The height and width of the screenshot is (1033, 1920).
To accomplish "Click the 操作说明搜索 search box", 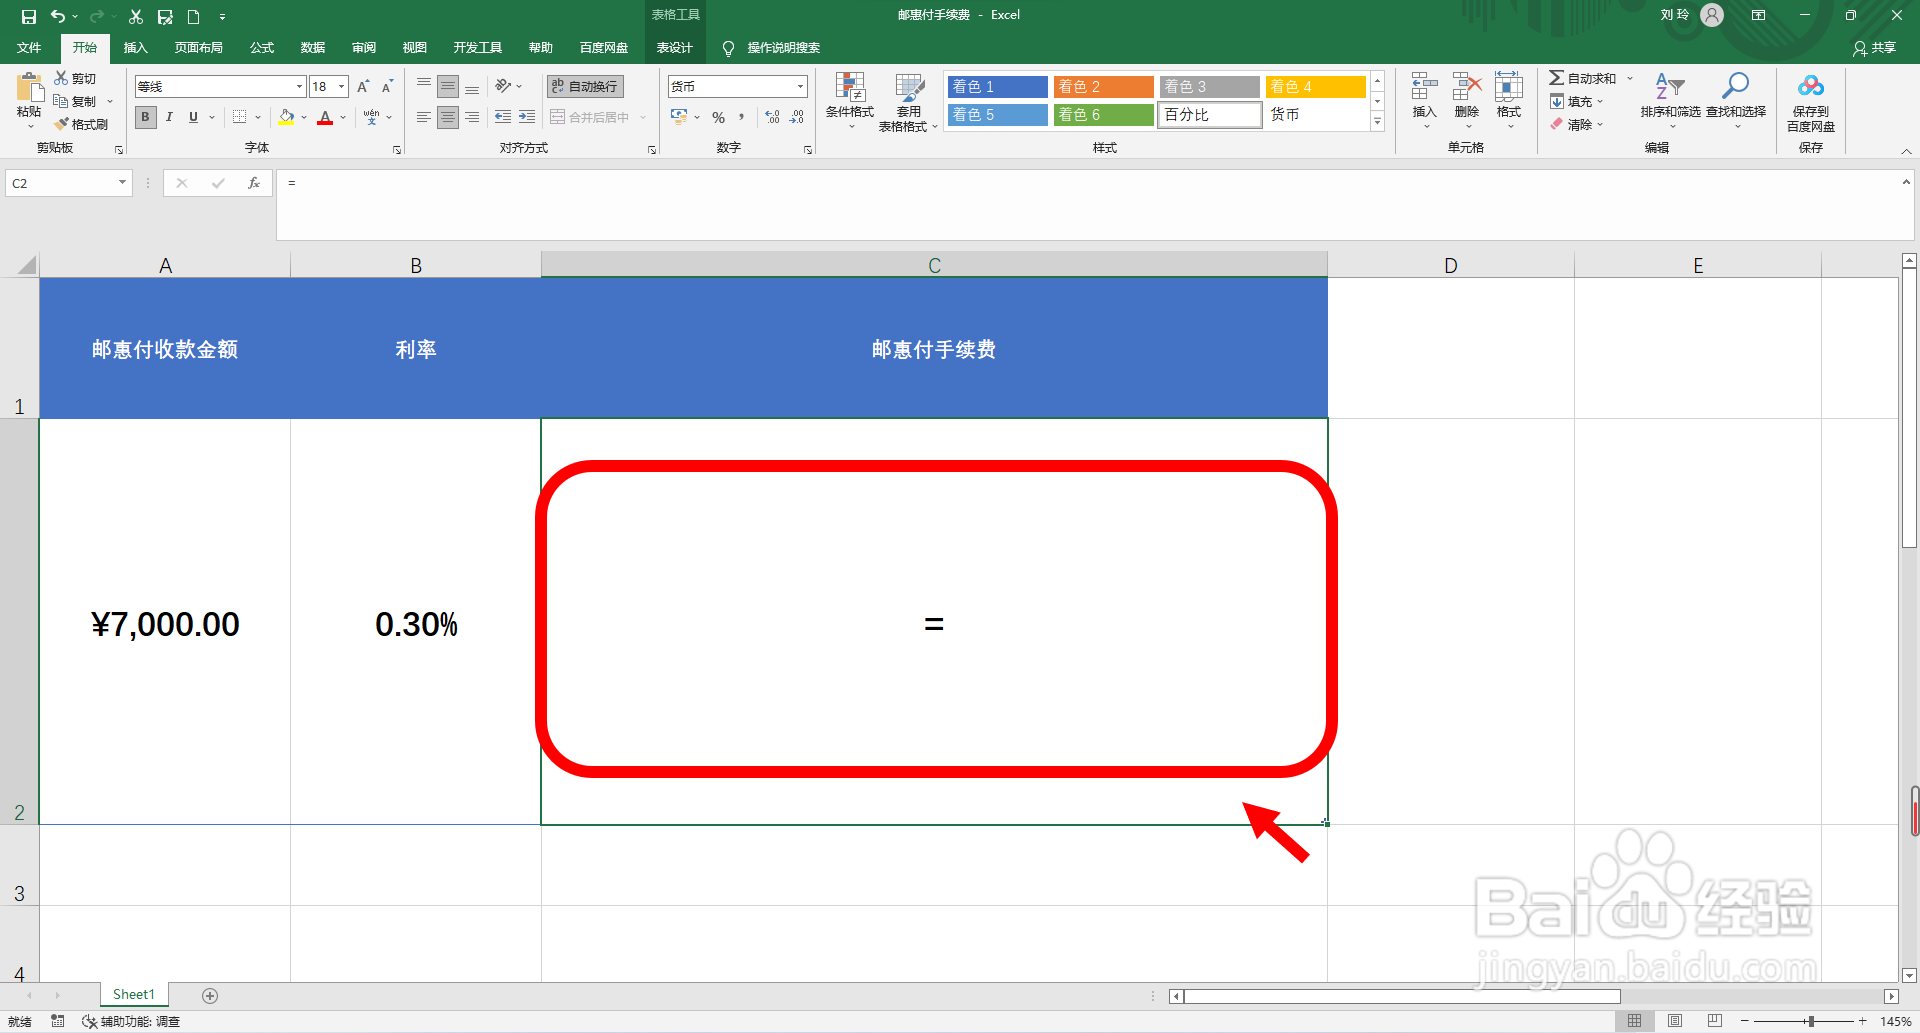I will tap(783, 48).
